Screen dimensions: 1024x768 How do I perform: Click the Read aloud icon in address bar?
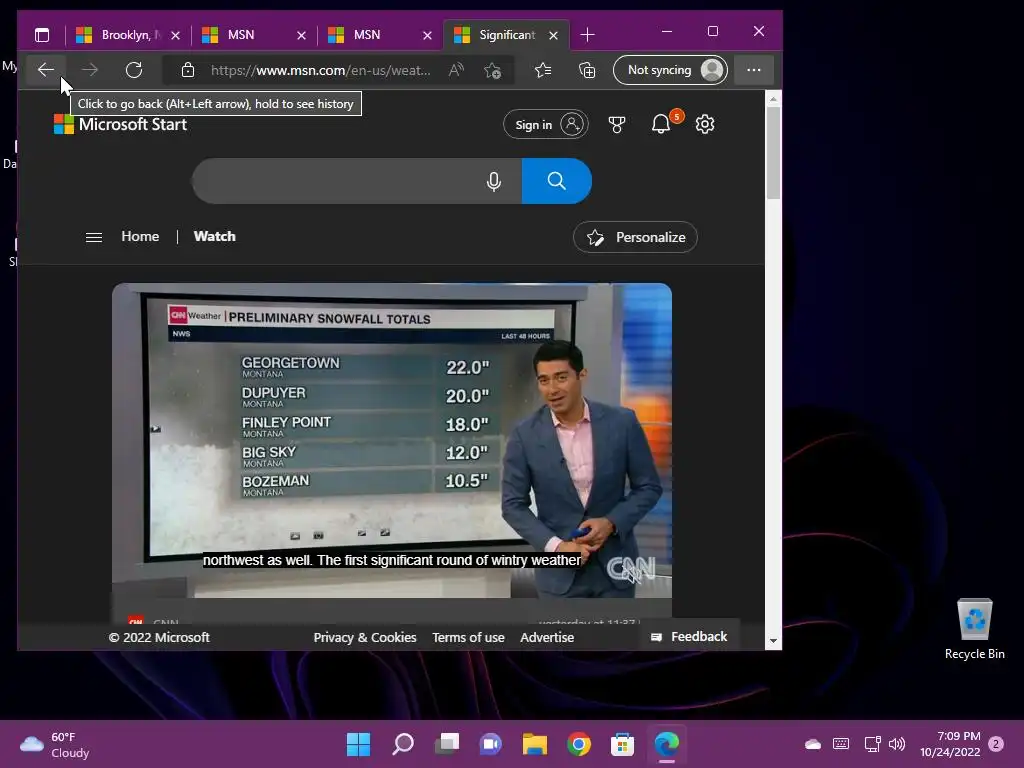tap(456, 70)
